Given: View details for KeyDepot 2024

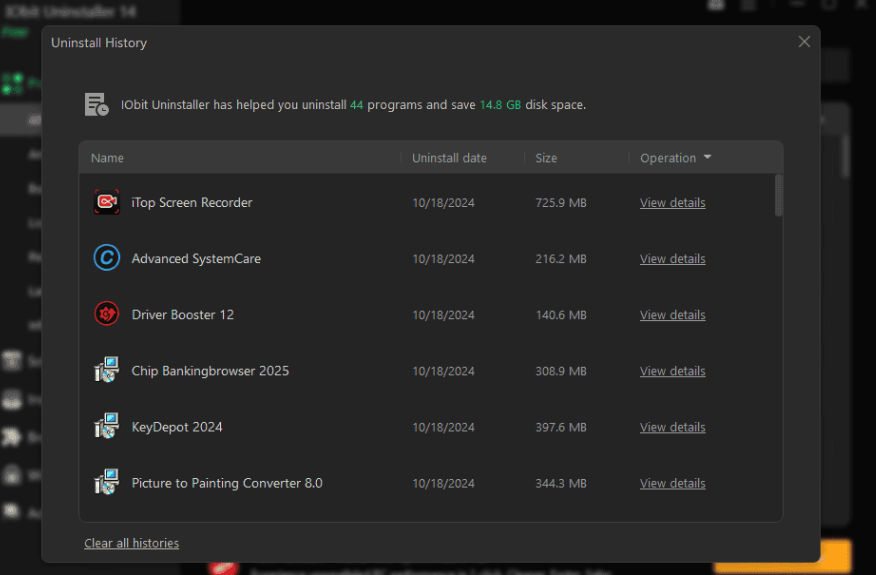Looking at the screenshot, I should [672, 427].
